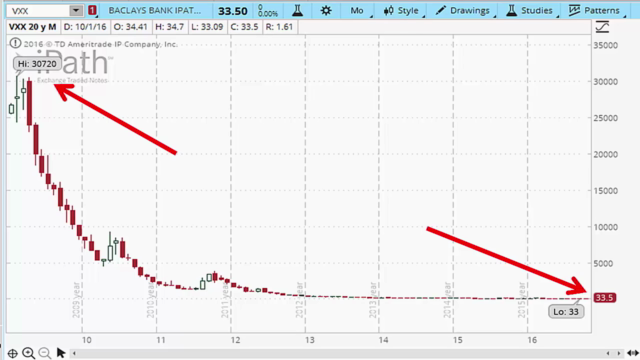Click the Hi: 30720 bubble

coord(37,64)
